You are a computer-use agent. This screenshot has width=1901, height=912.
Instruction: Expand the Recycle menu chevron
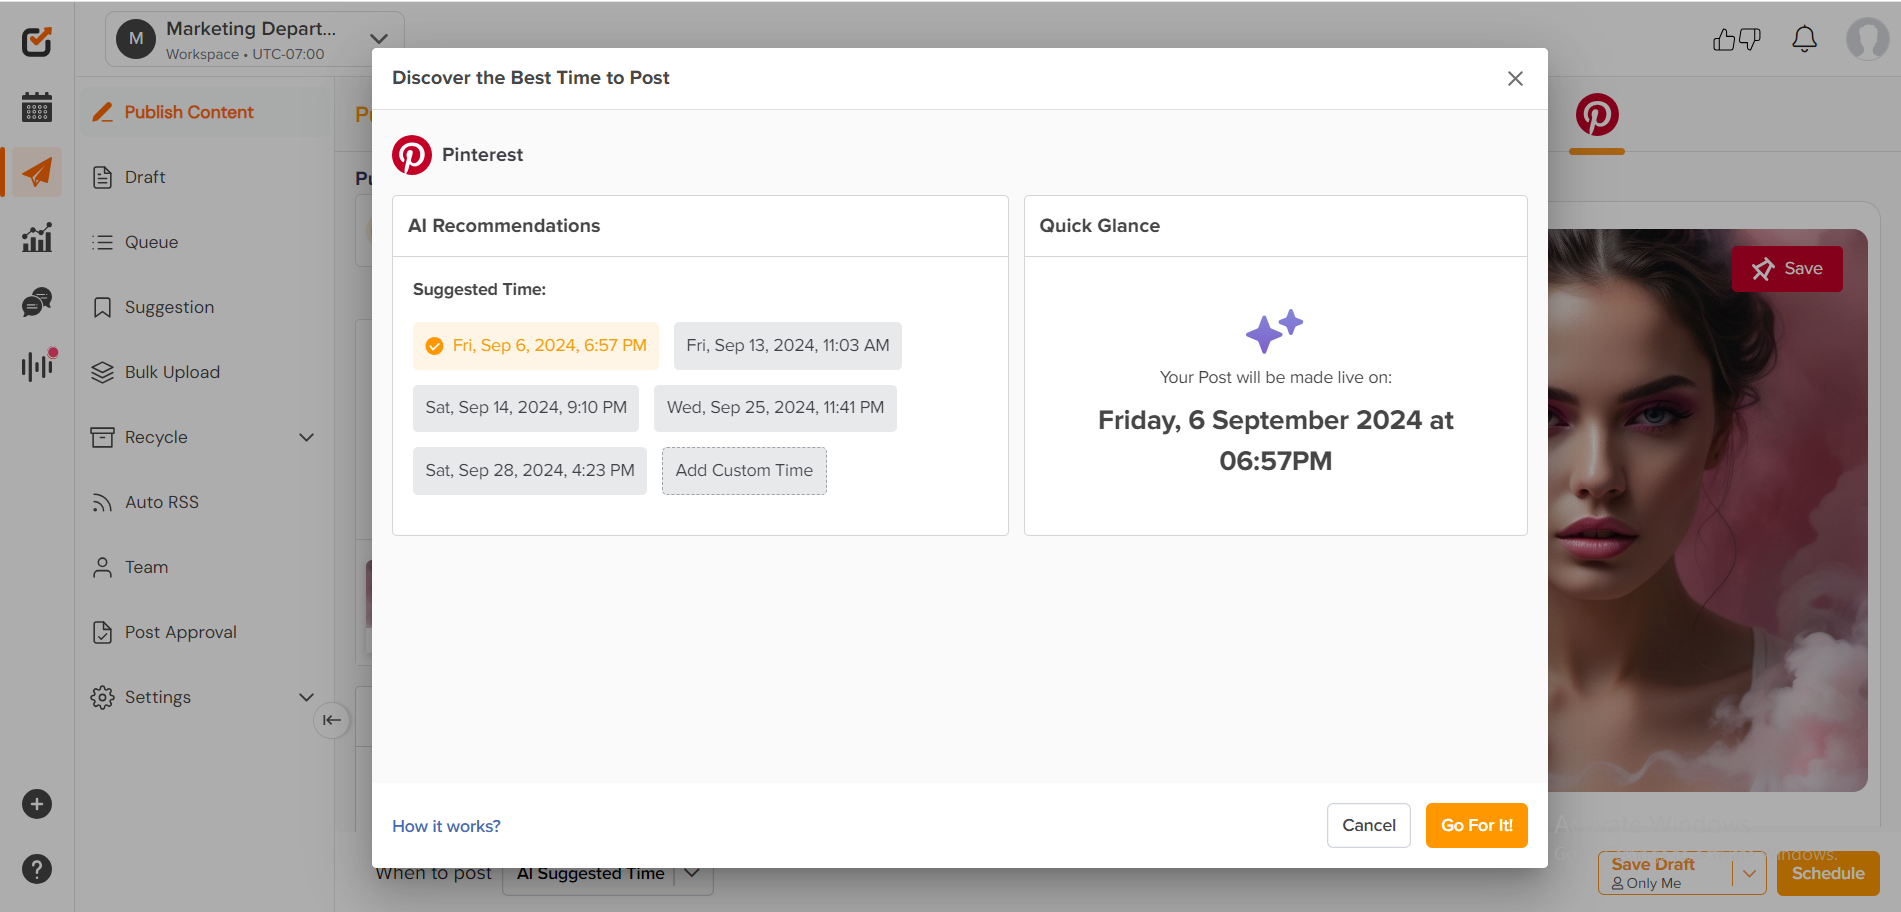306,437
